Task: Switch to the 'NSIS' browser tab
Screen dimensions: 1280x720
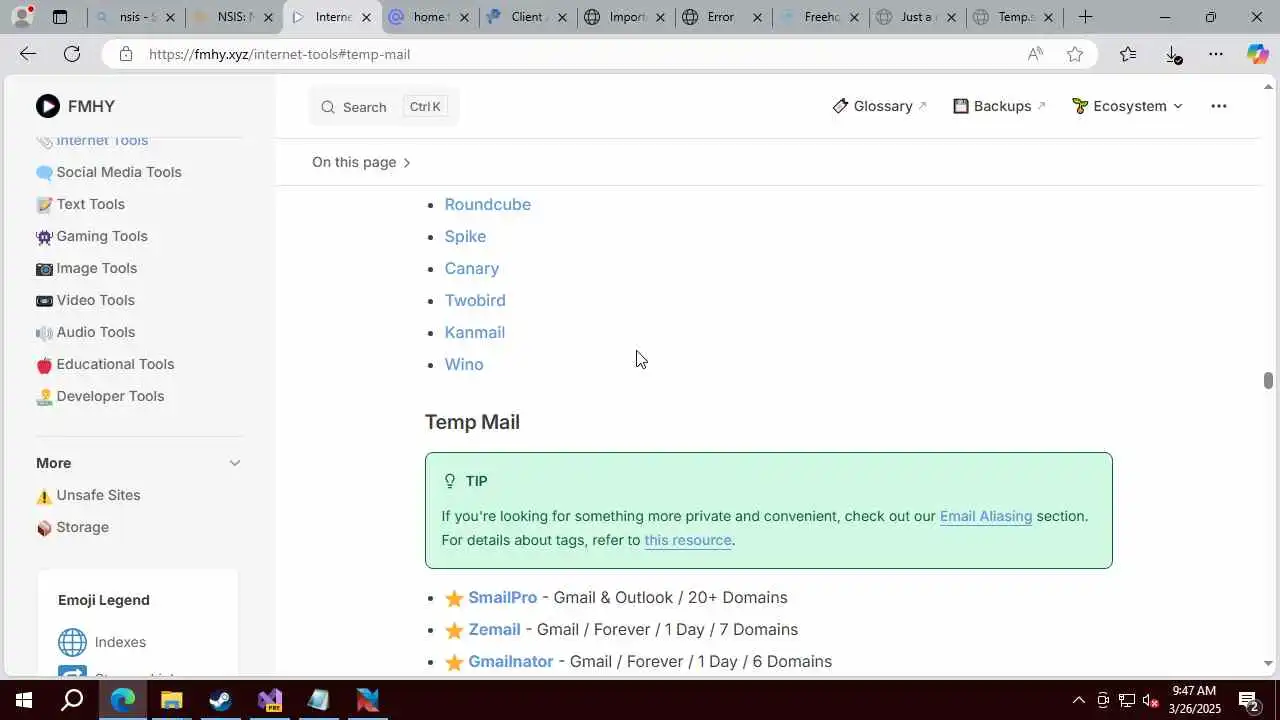Action: pyautogui.click(x=233, y=17)
